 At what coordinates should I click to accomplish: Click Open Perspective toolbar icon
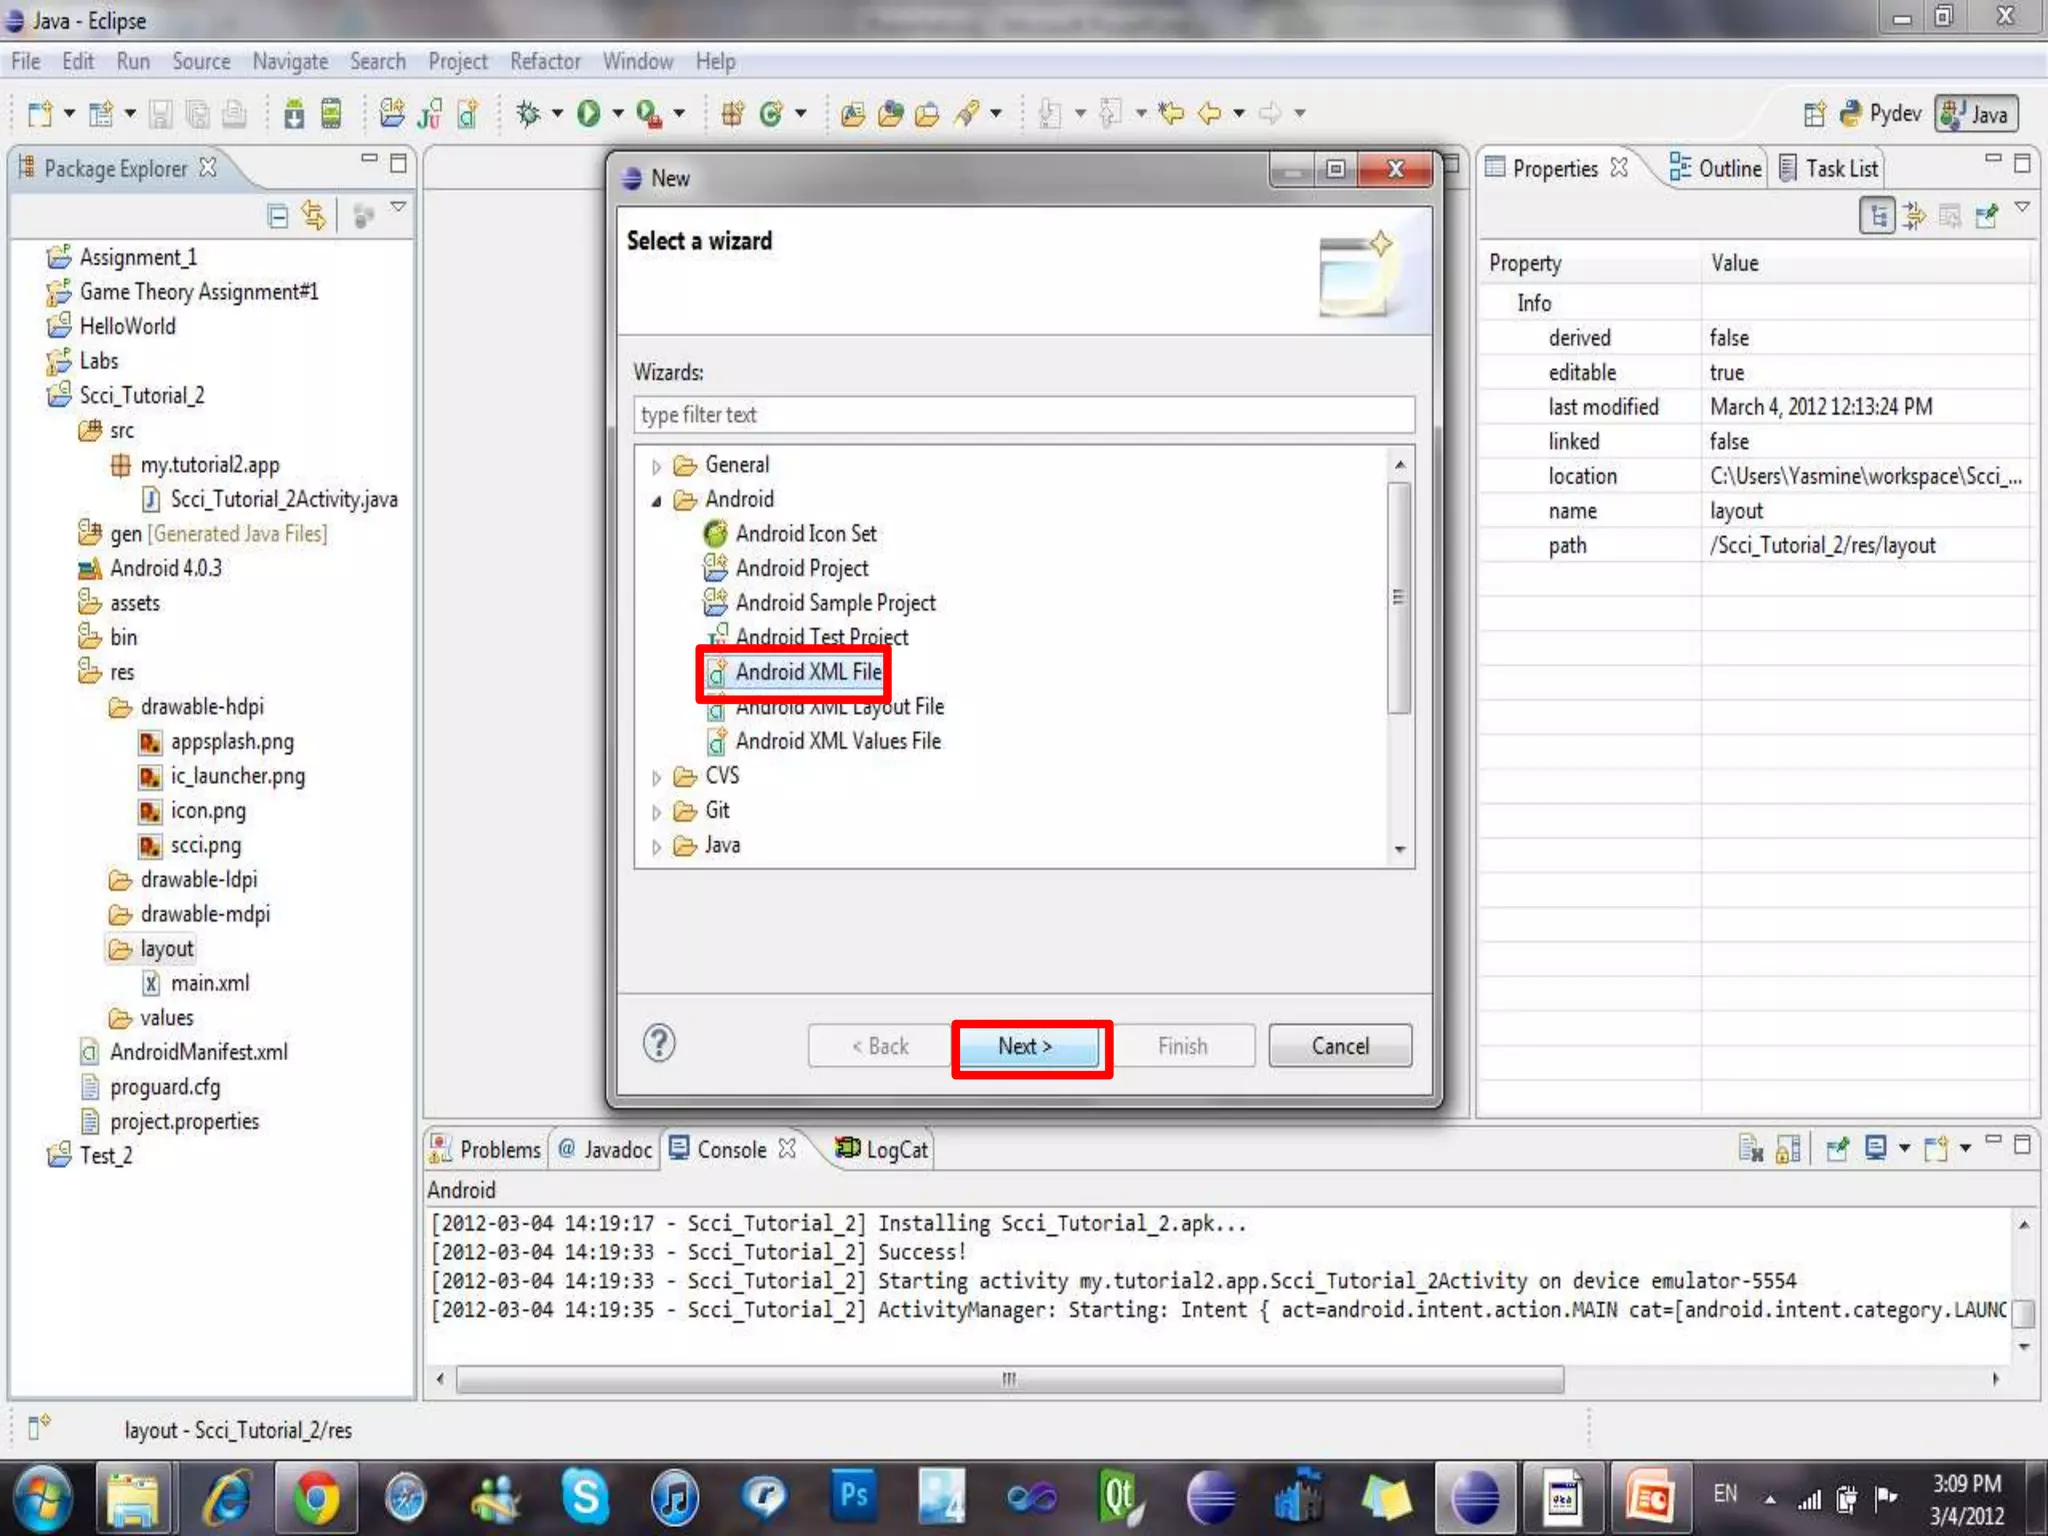[1814, 114]
